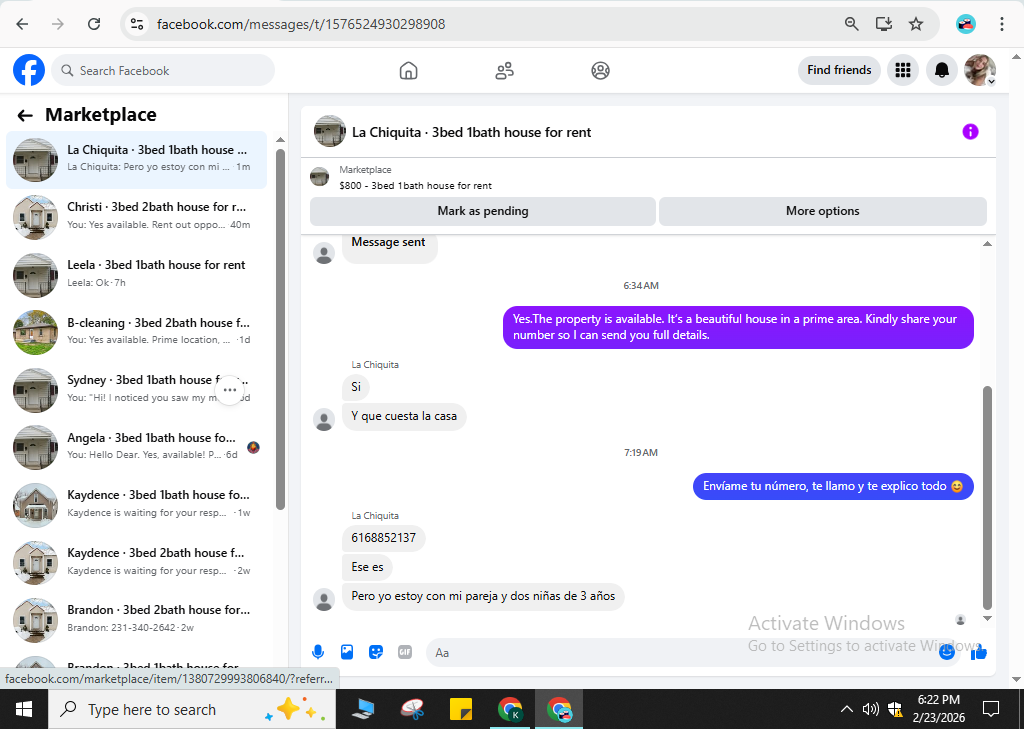Click the browser address bar URL
The height and width of the screenshot is (729, 1024).
301,24
